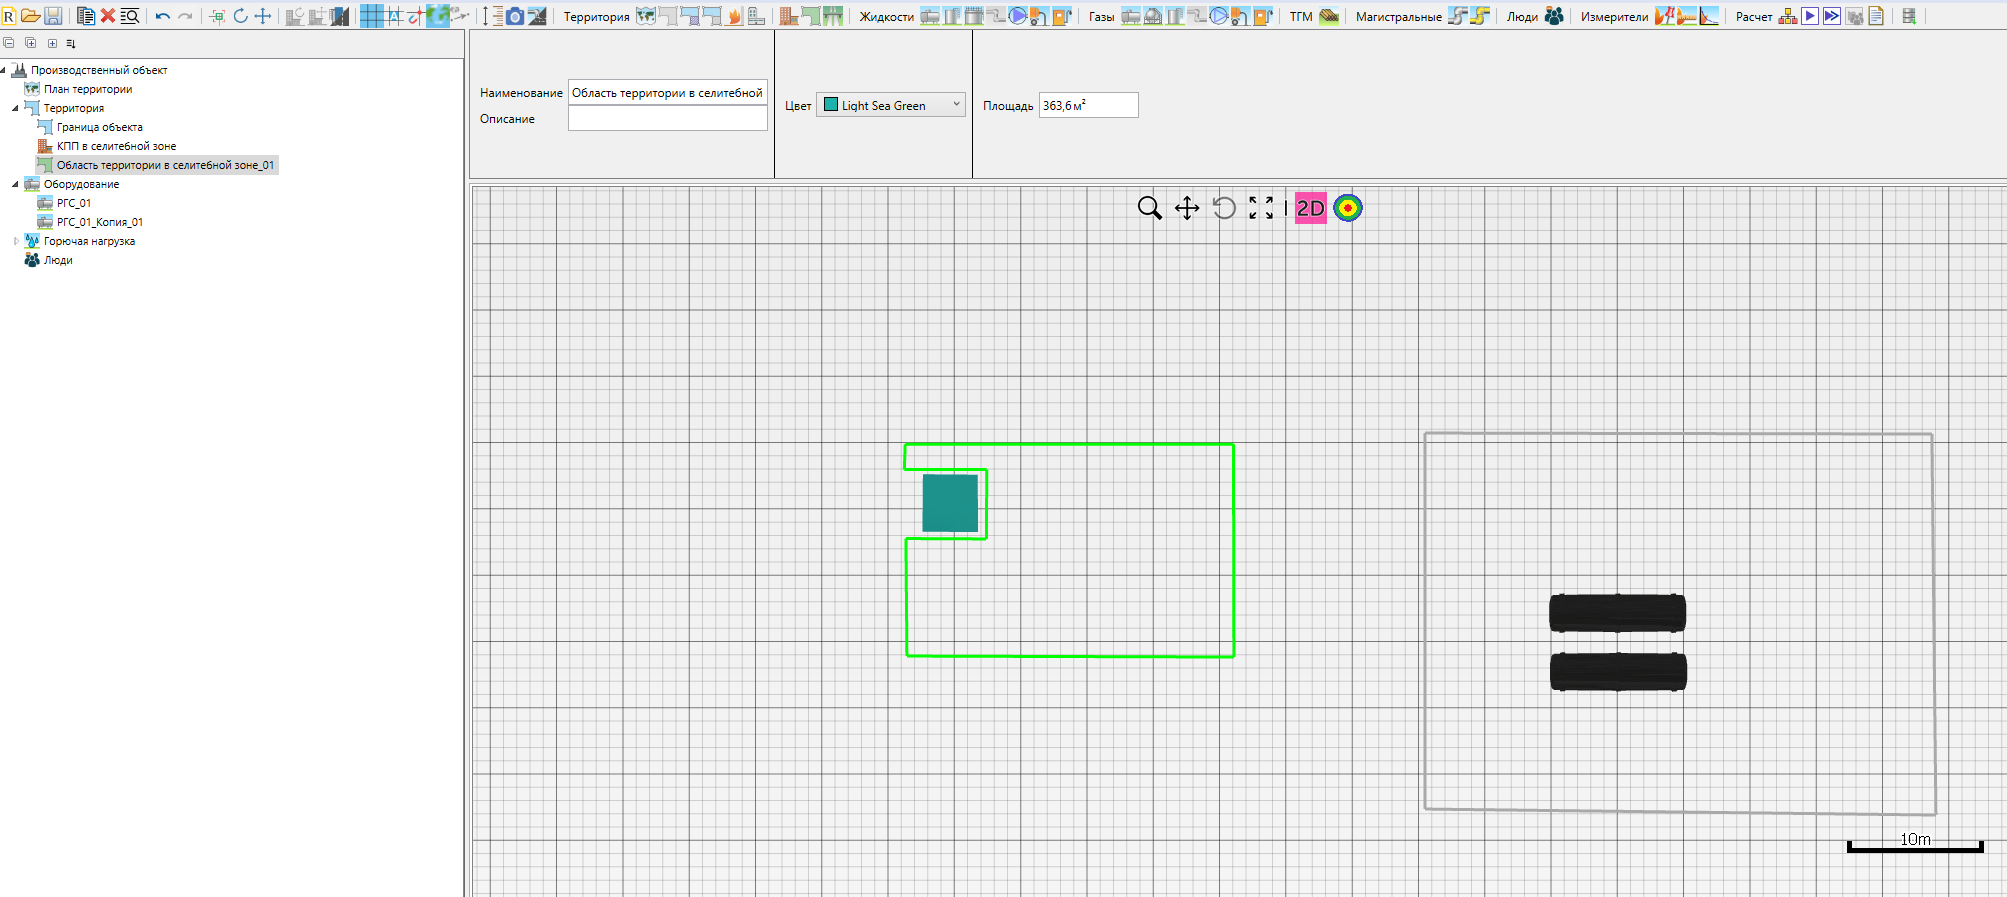Click the fit-to-screen icon on canvas
Image resolution: width=2007 pixels, height=897 pixels.
pos(1261,208)
